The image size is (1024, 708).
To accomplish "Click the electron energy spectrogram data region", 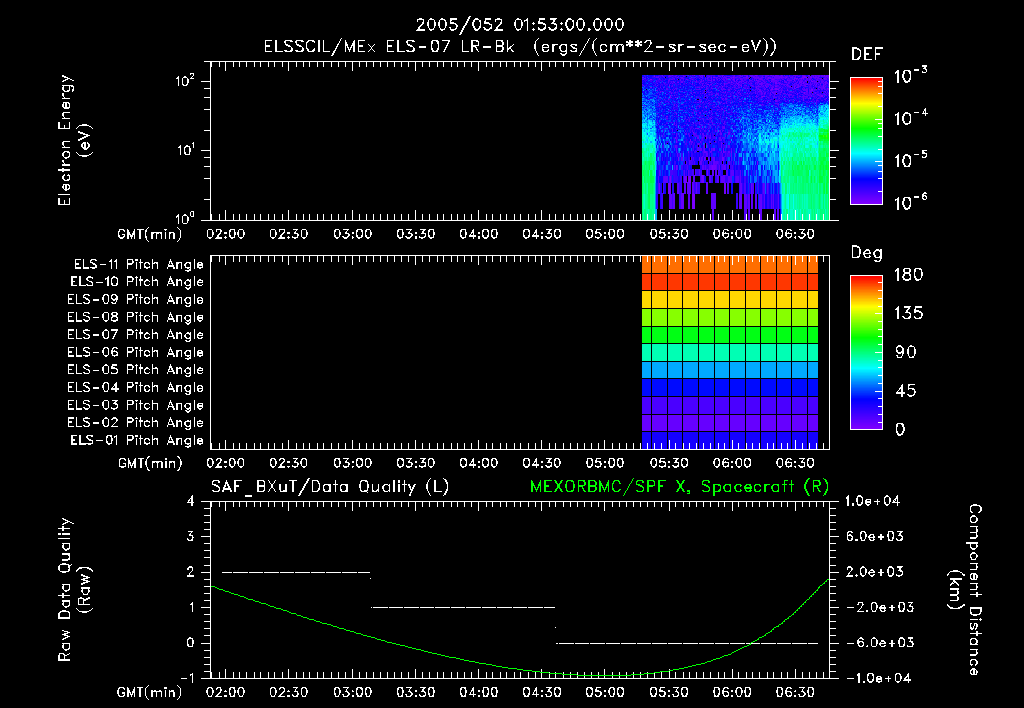I will coord(735,147).
